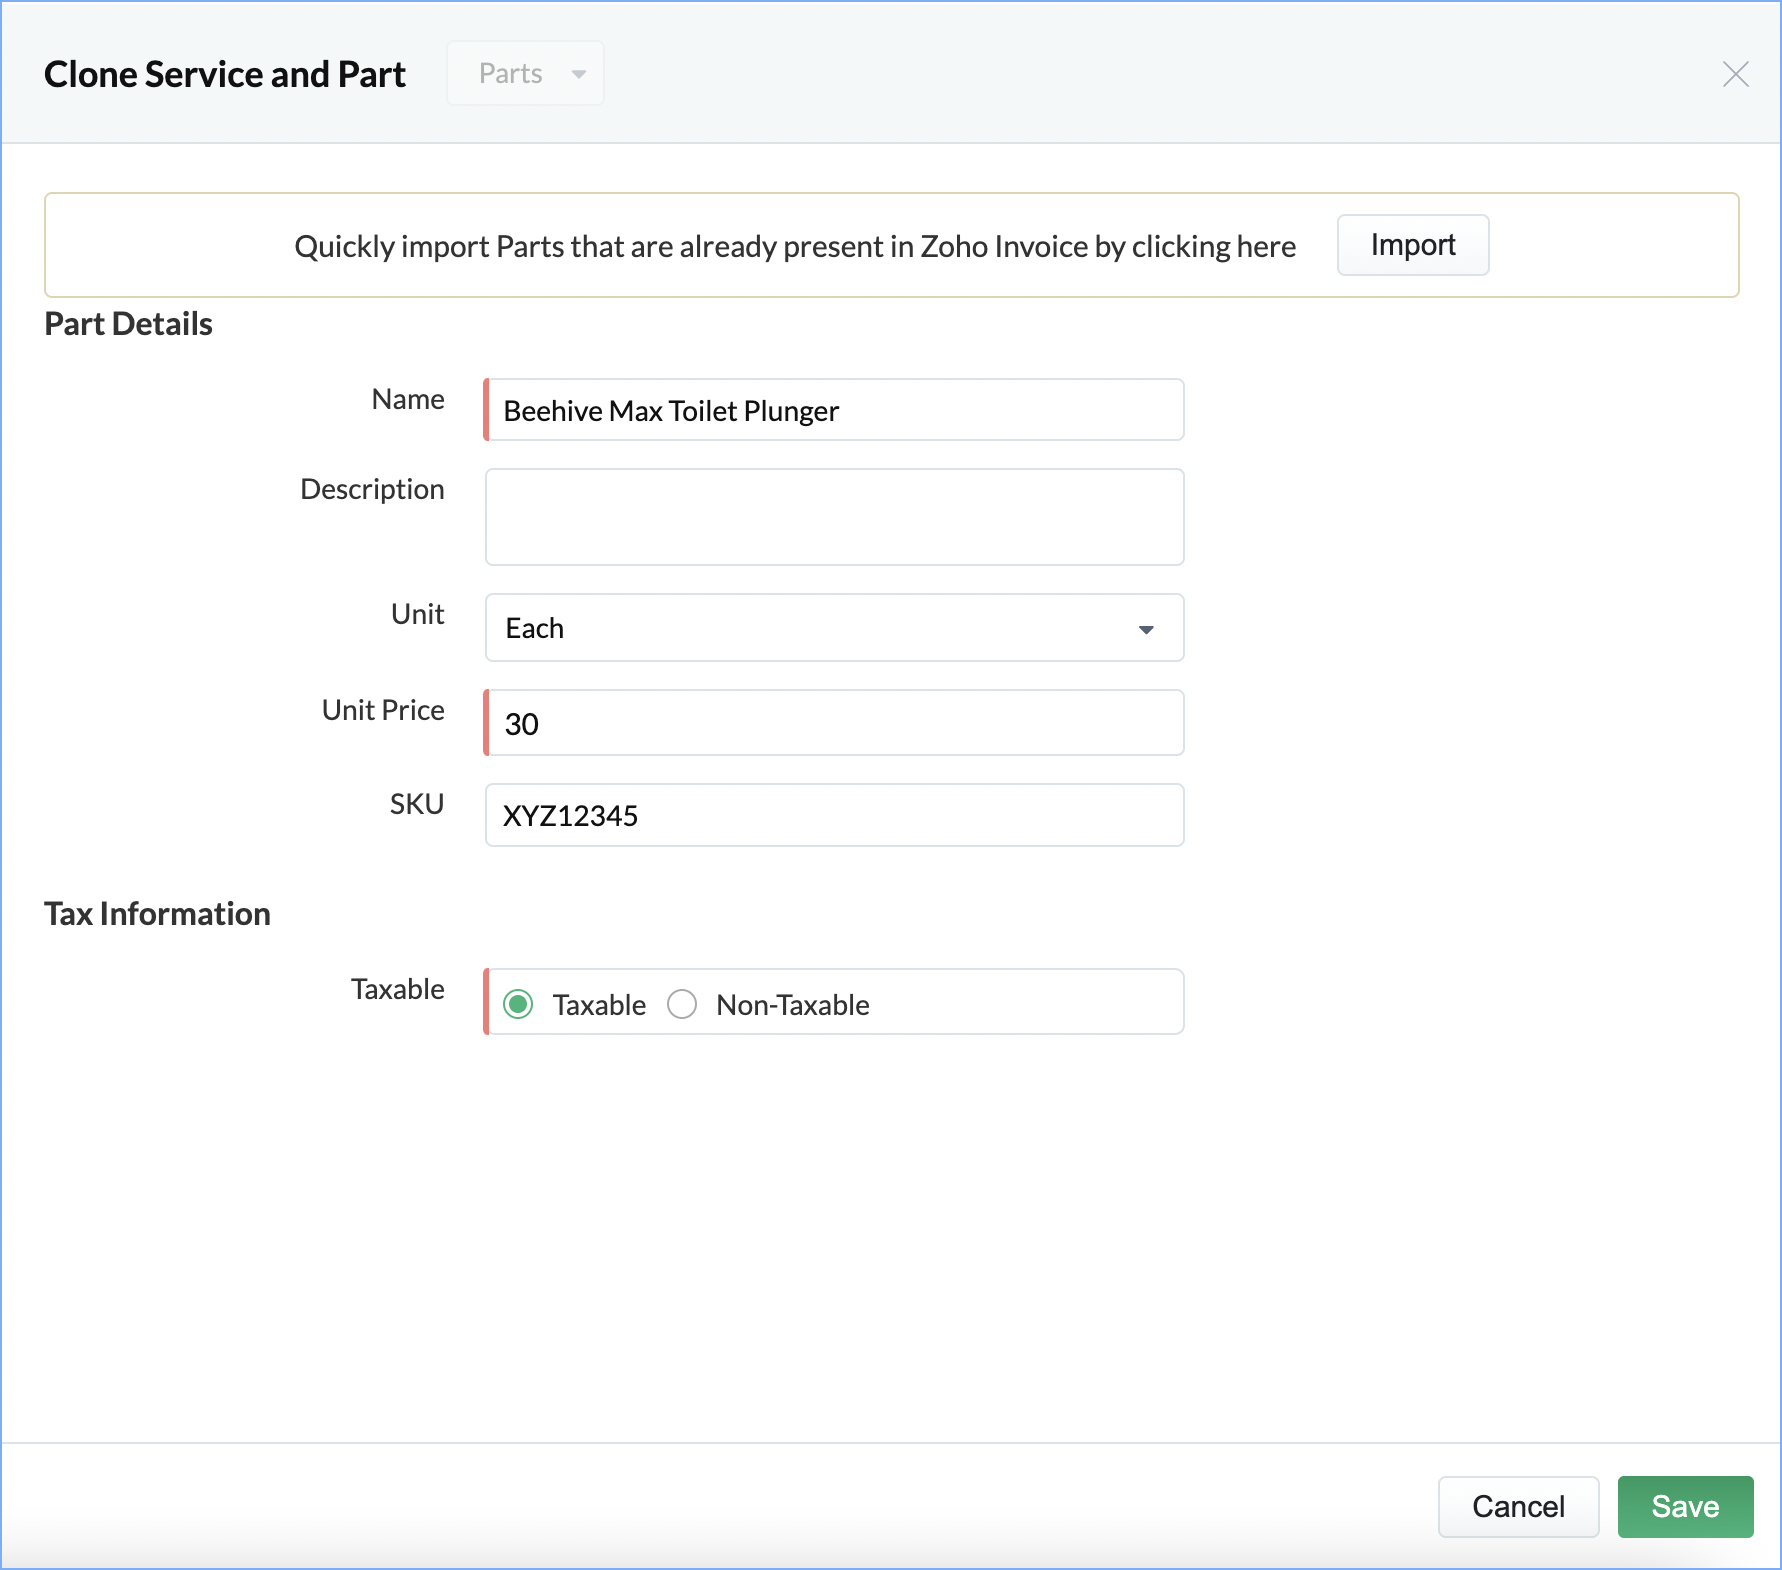
Task: Click the Import button in the banner
Action: 1412,245
